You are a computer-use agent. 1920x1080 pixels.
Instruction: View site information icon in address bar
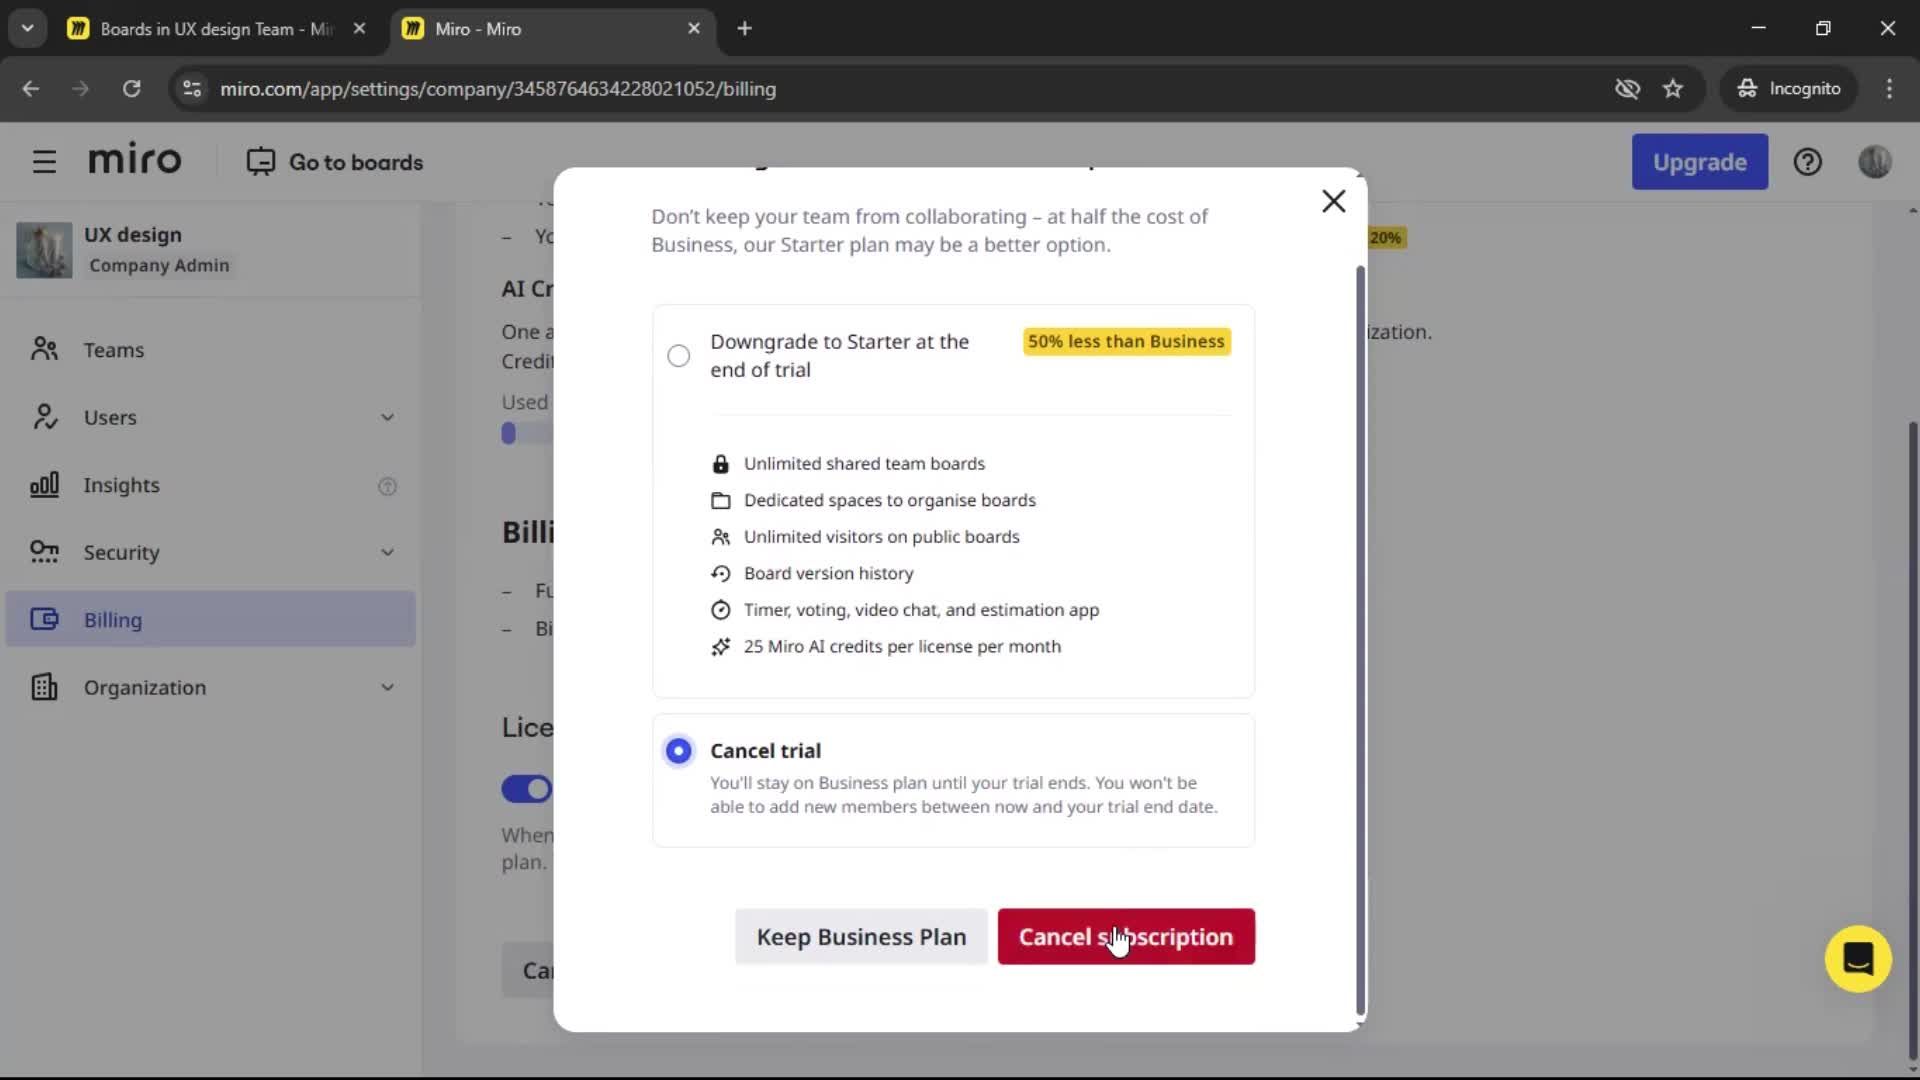coord(192,89)
